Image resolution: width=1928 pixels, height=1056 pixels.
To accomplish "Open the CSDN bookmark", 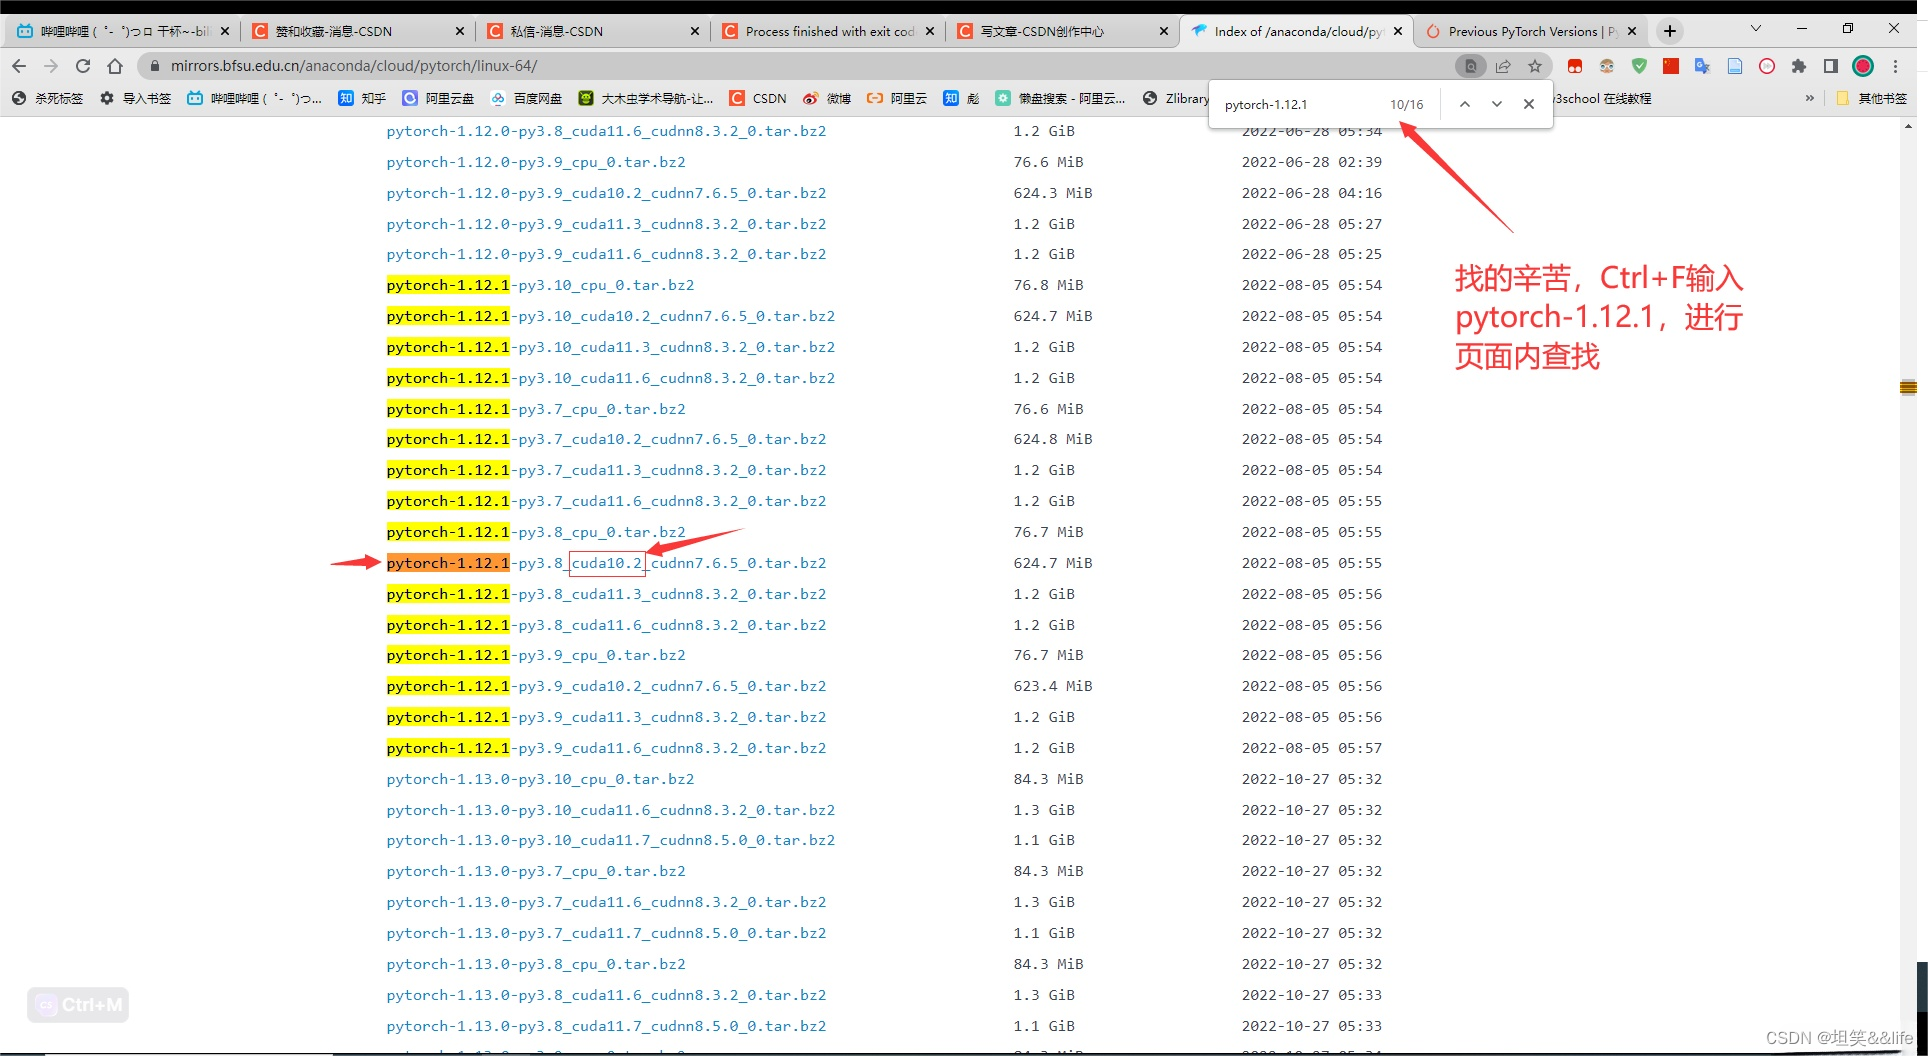I will [758, 98].
